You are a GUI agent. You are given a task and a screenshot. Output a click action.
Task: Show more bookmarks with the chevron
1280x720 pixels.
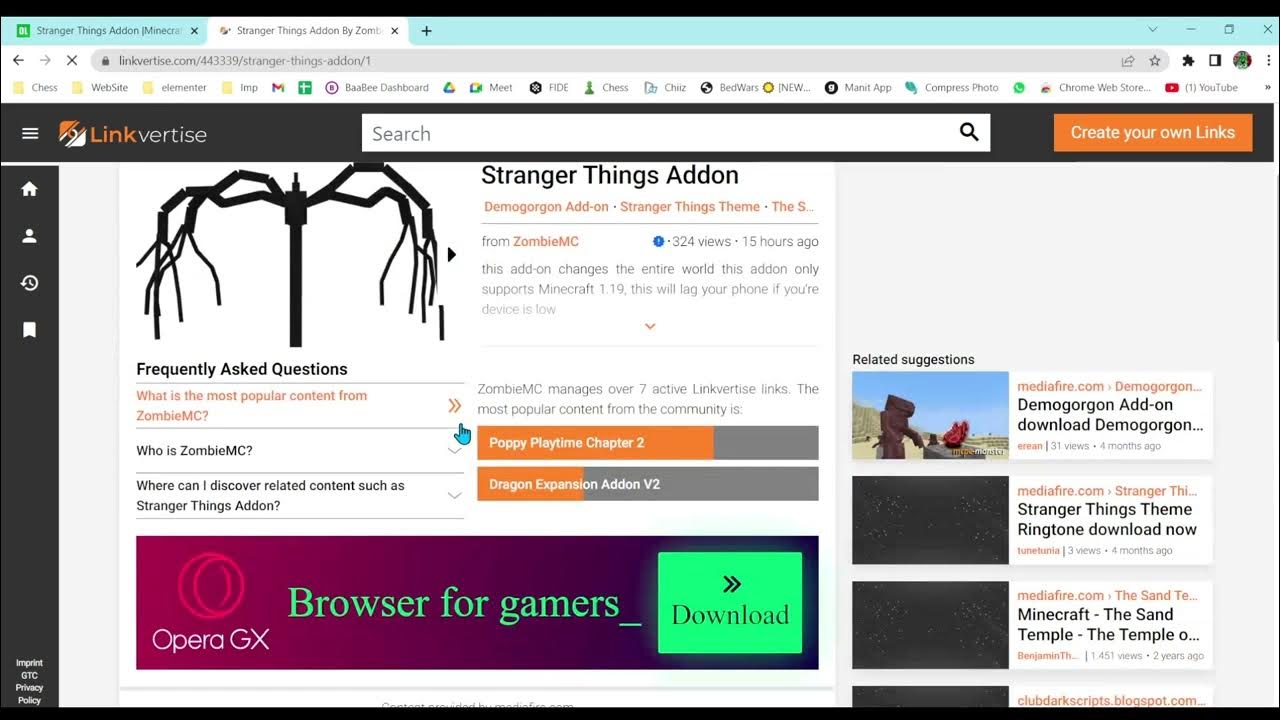coord(1269,87)
